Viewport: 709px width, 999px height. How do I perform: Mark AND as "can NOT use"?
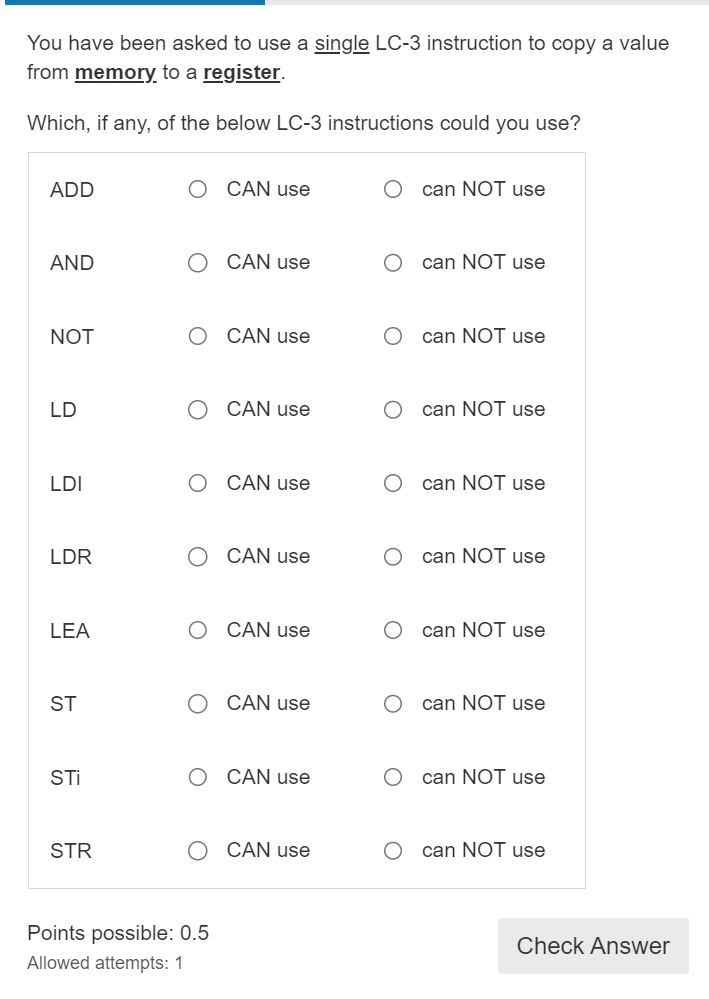point(392,262)
